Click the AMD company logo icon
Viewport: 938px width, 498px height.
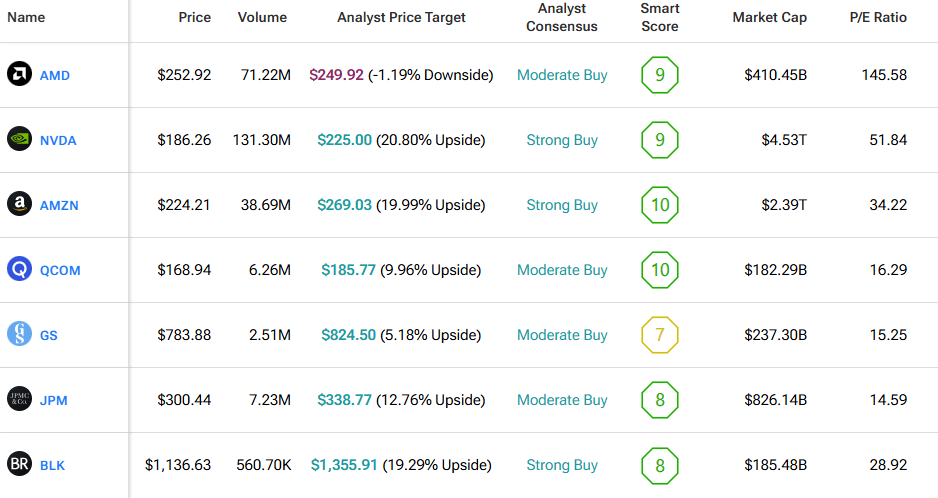click(19, 75)
